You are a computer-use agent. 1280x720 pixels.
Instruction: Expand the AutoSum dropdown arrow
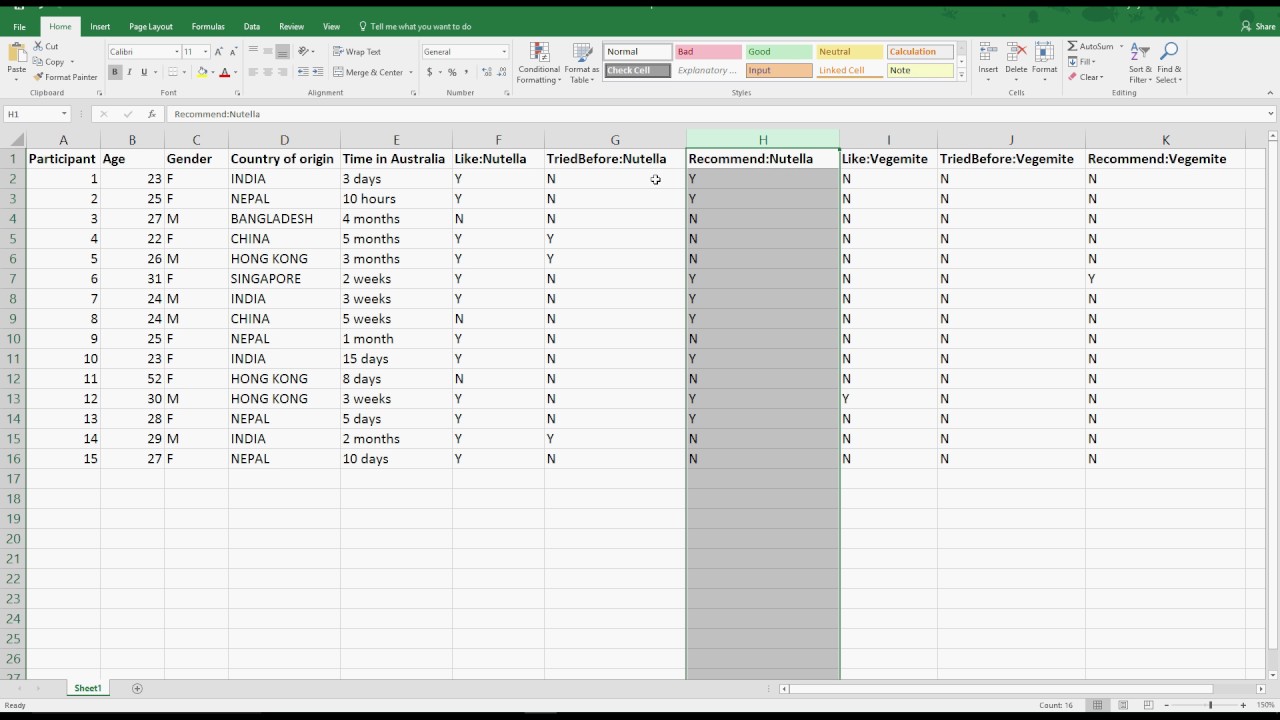coord(1121,46)
